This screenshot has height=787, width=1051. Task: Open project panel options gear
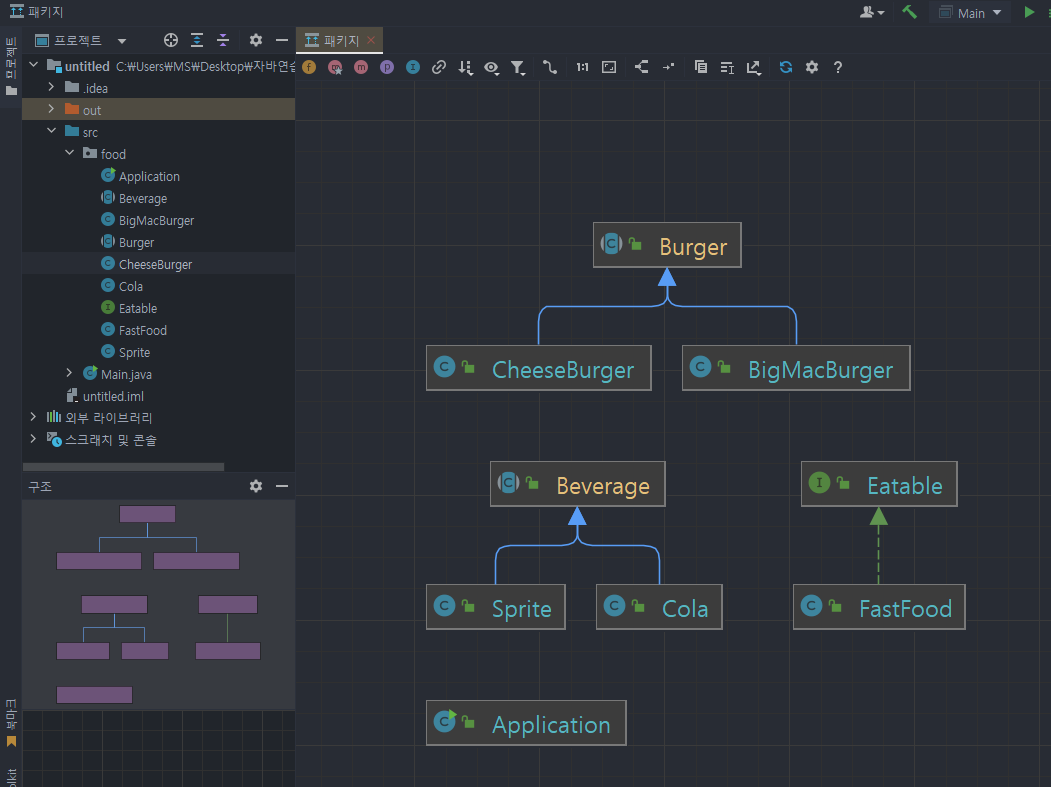[x=256, y=40]
